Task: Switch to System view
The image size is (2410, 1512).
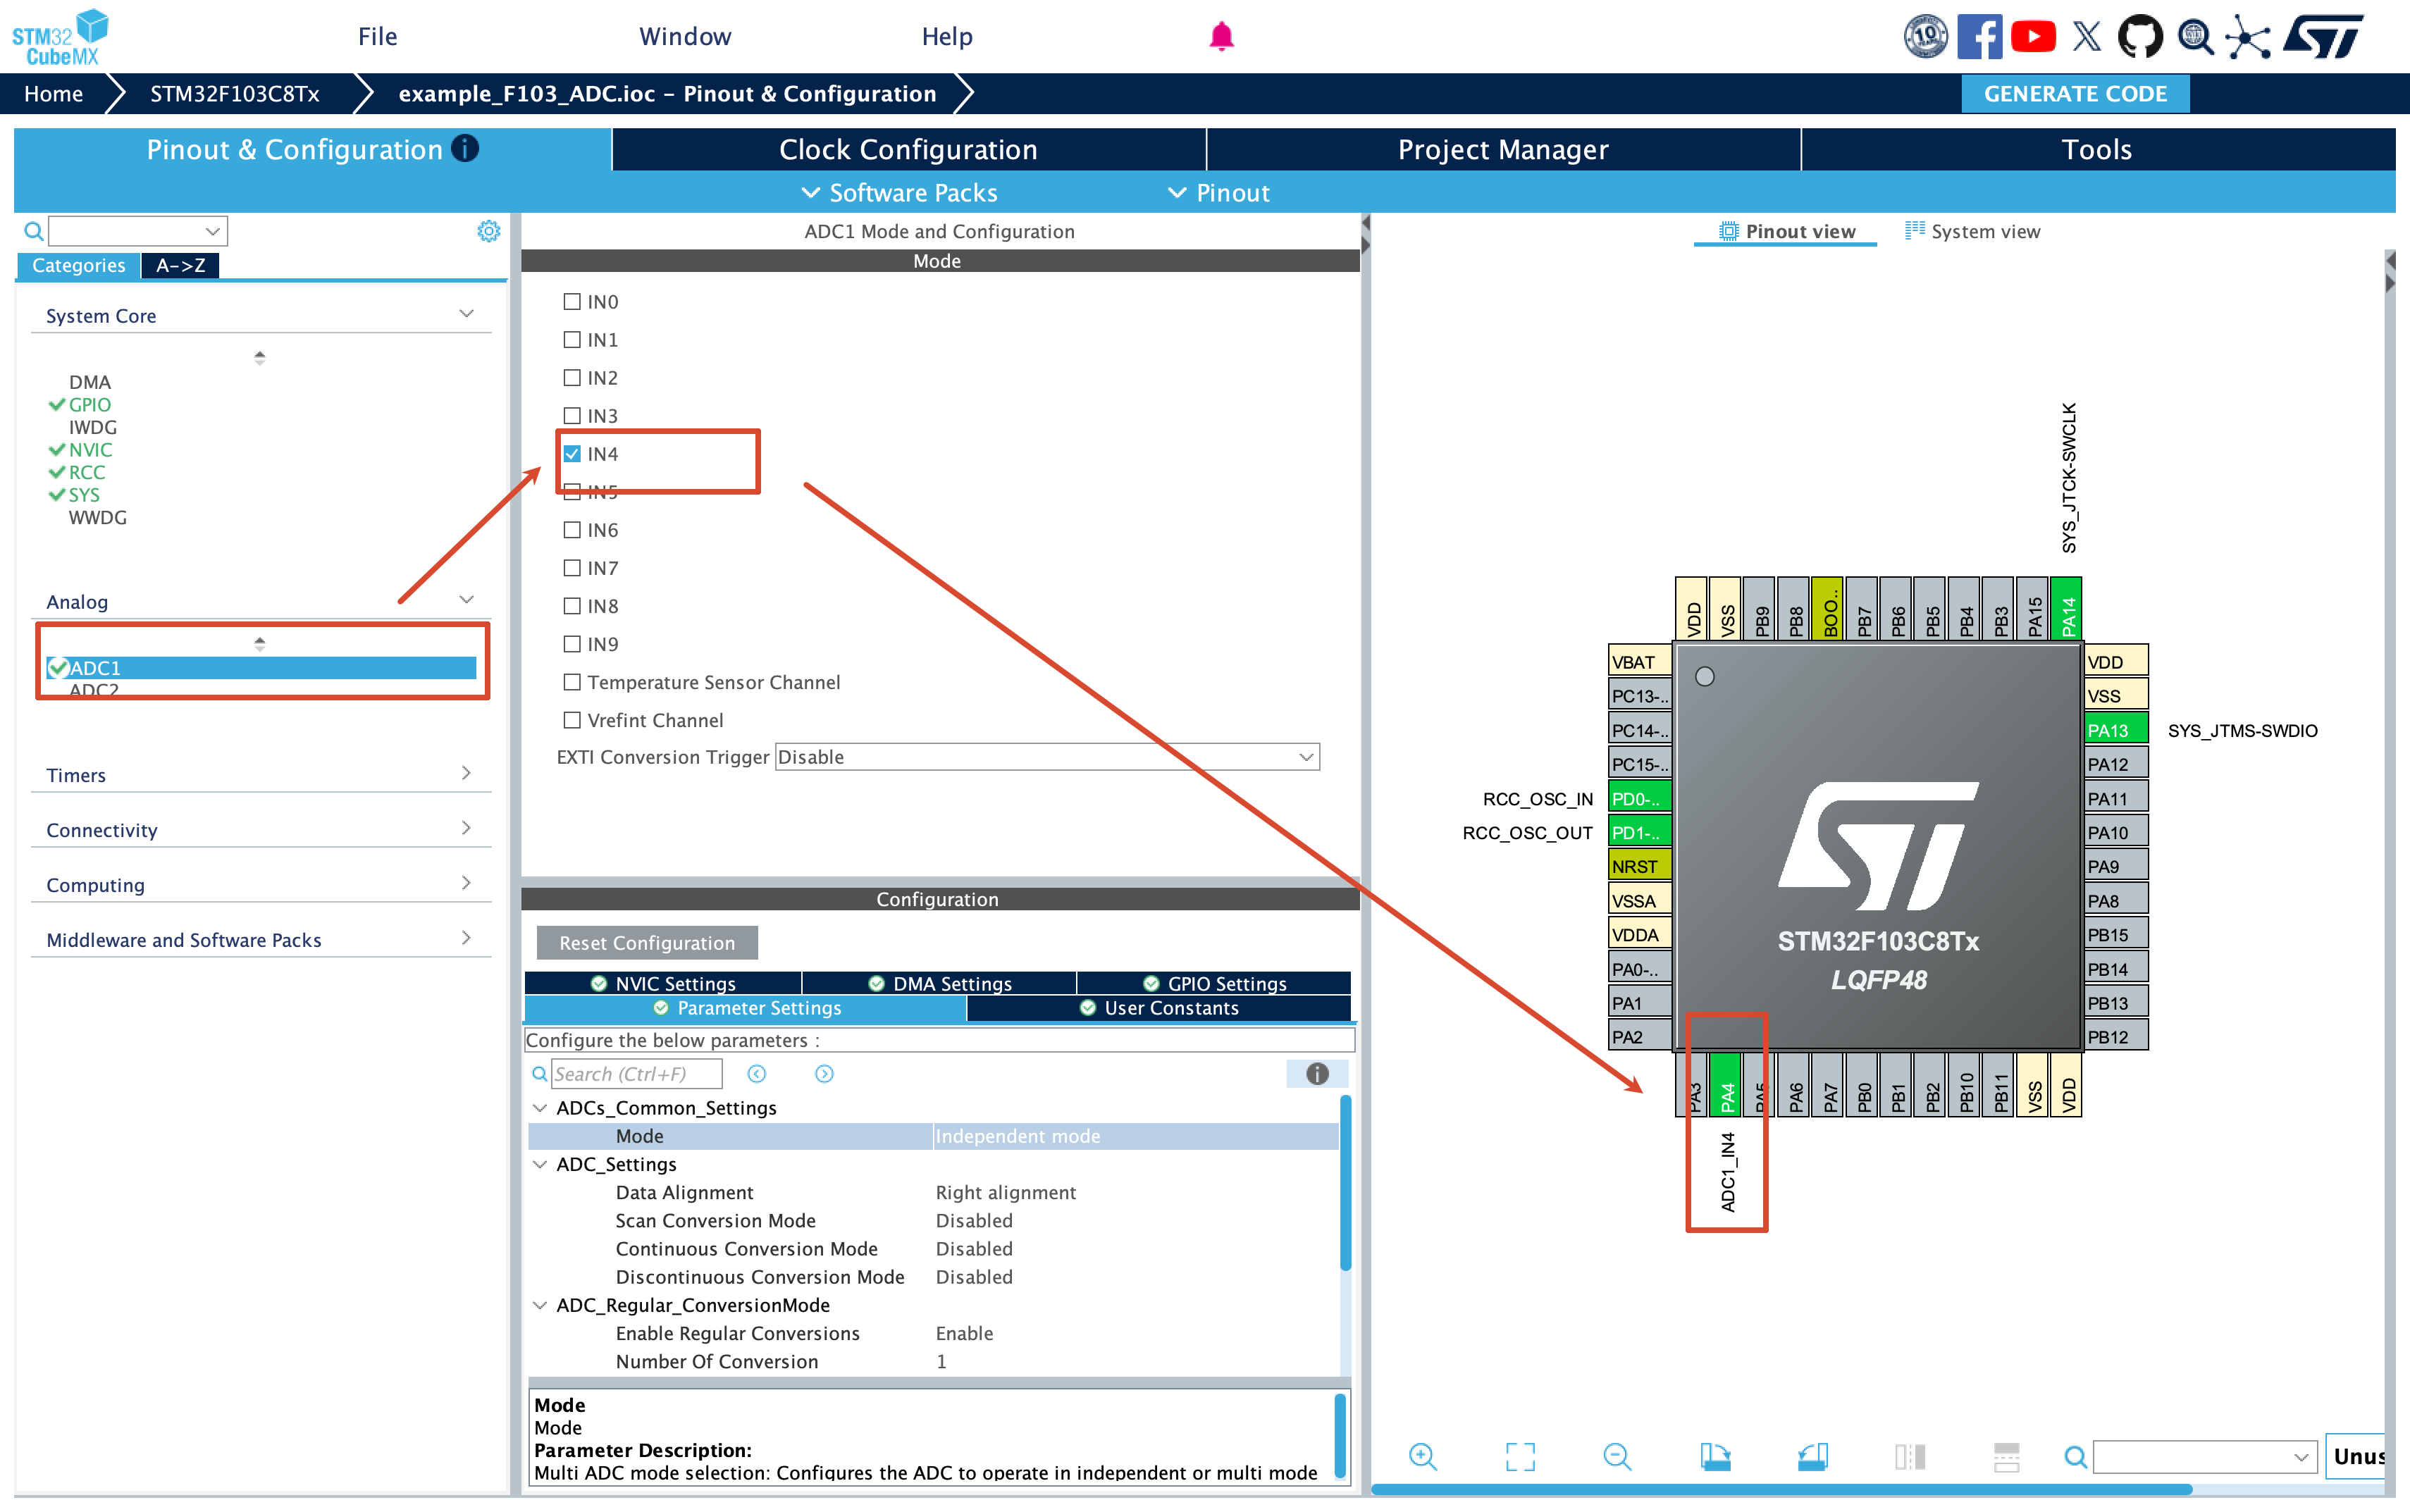Action: coord(1972,231)
